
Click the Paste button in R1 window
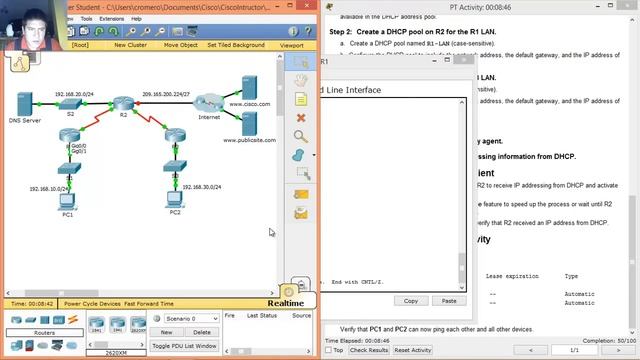[449, 301]
